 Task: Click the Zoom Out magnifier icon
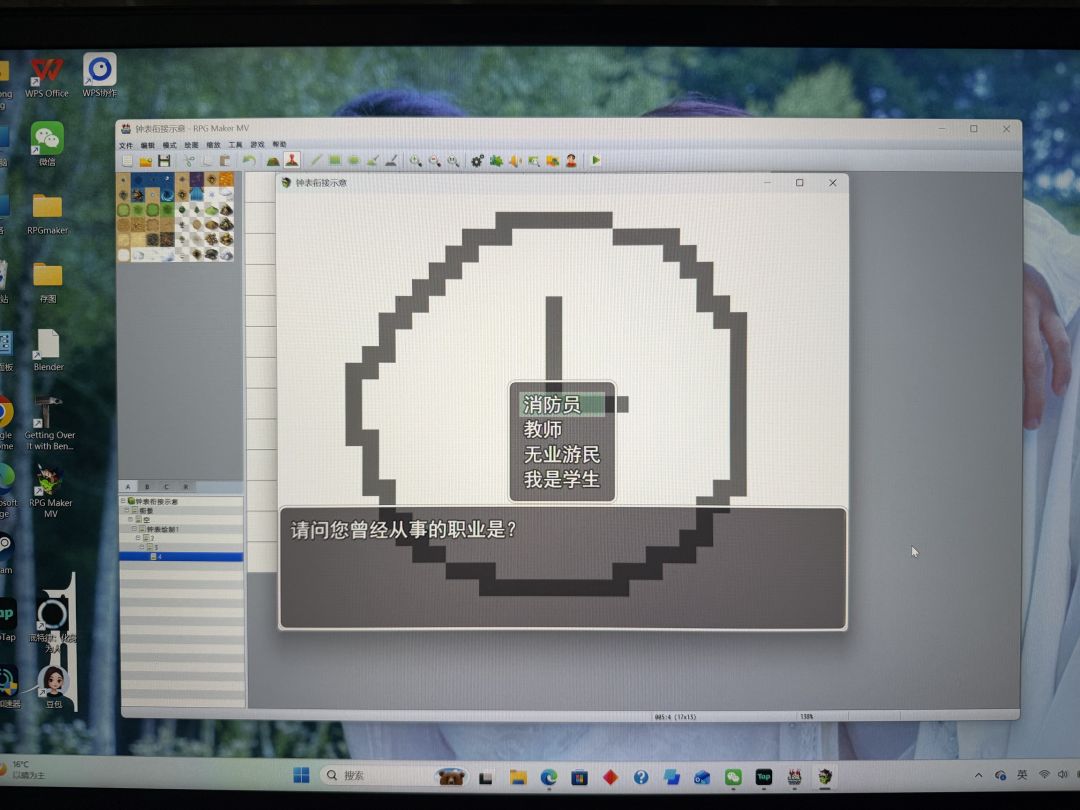coord(435,160)
